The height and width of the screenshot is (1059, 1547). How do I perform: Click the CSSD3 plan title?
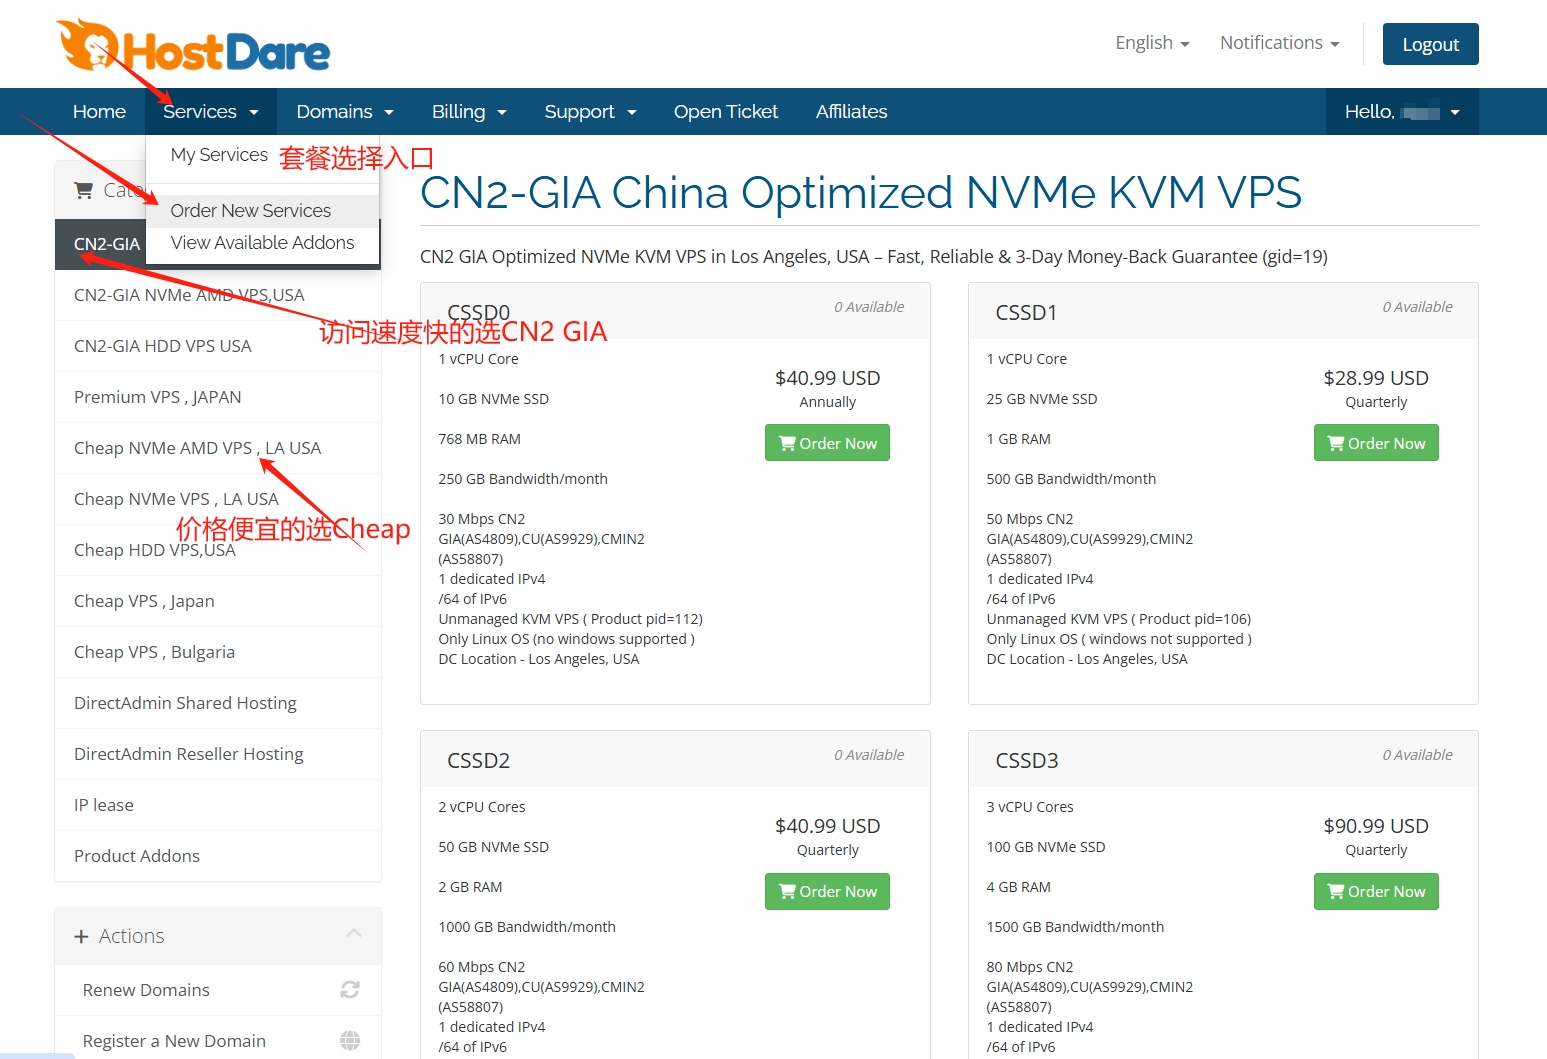(x=1027, y=761)
